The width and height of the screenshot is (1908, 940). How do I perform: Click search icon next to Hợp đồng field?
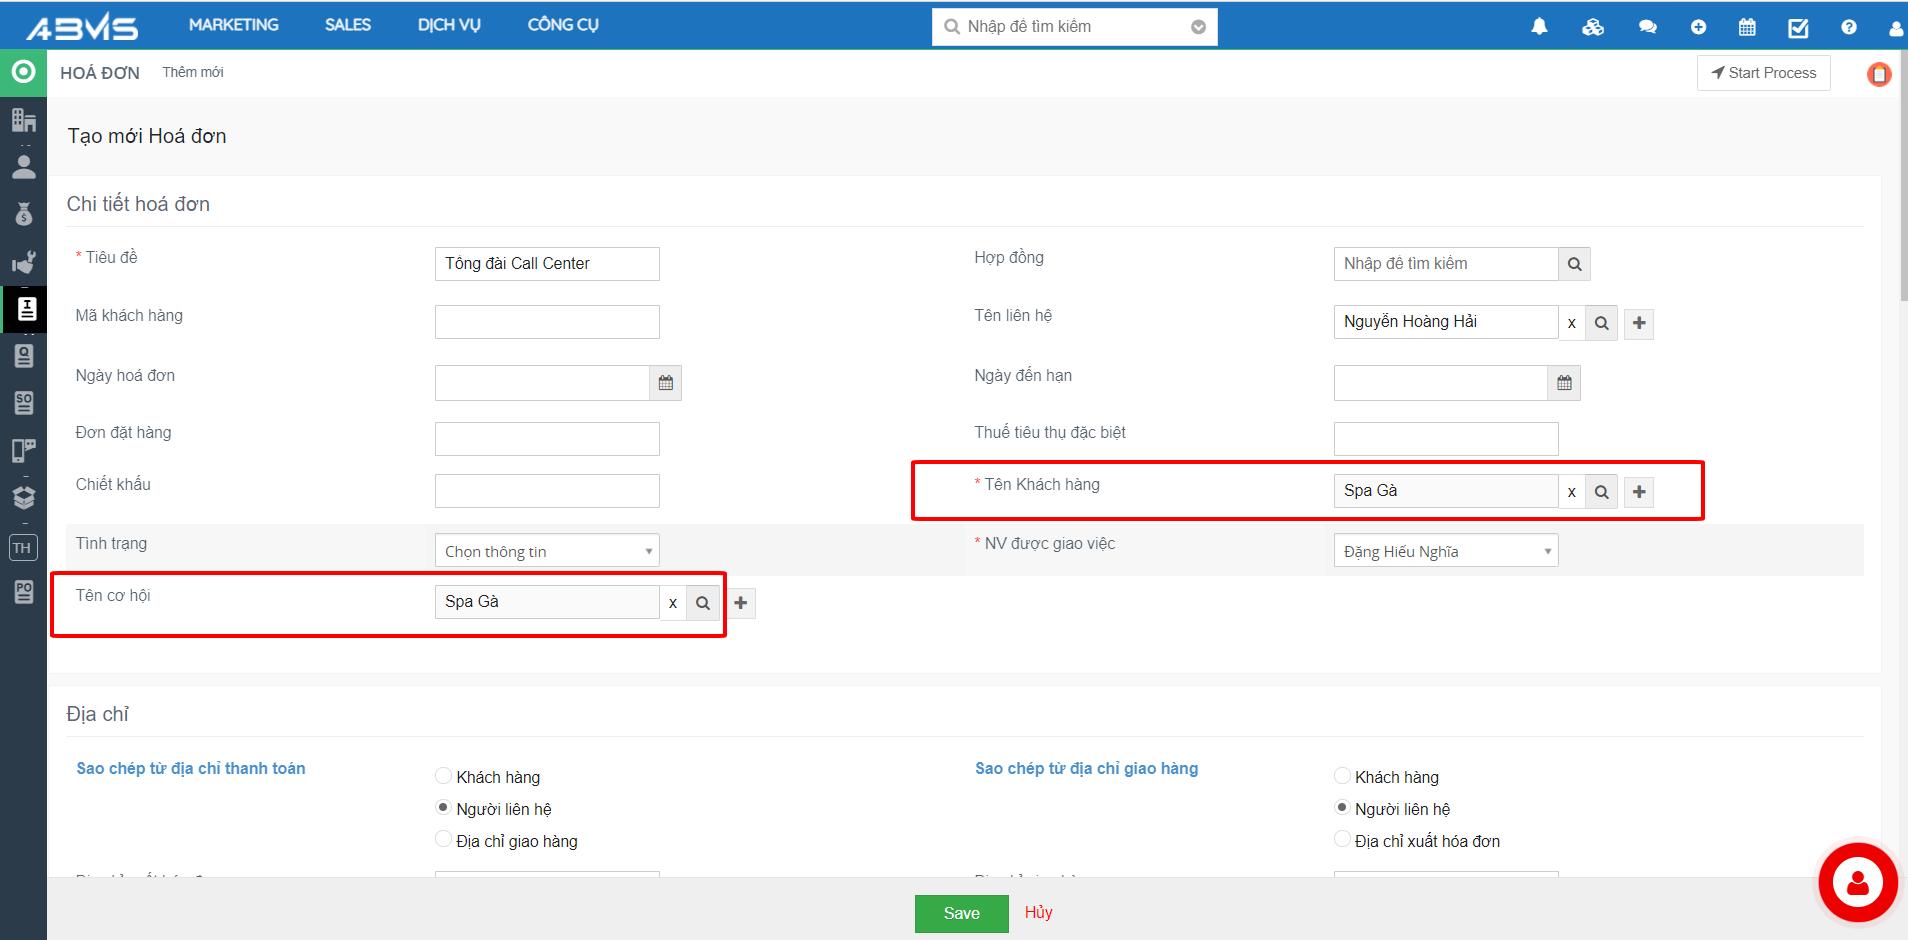pyautogui.click(x=1574, y=264)
